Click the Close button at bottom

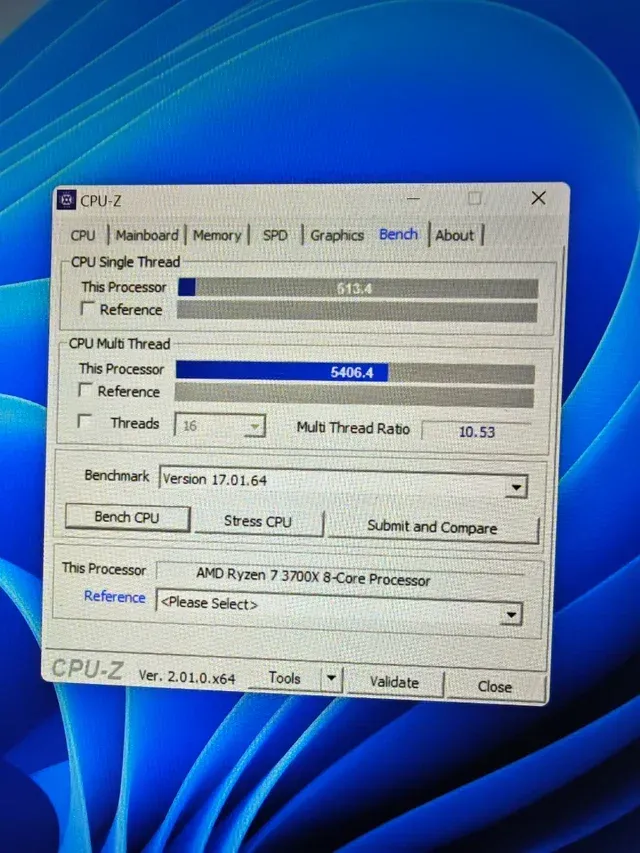click(495, 687)
